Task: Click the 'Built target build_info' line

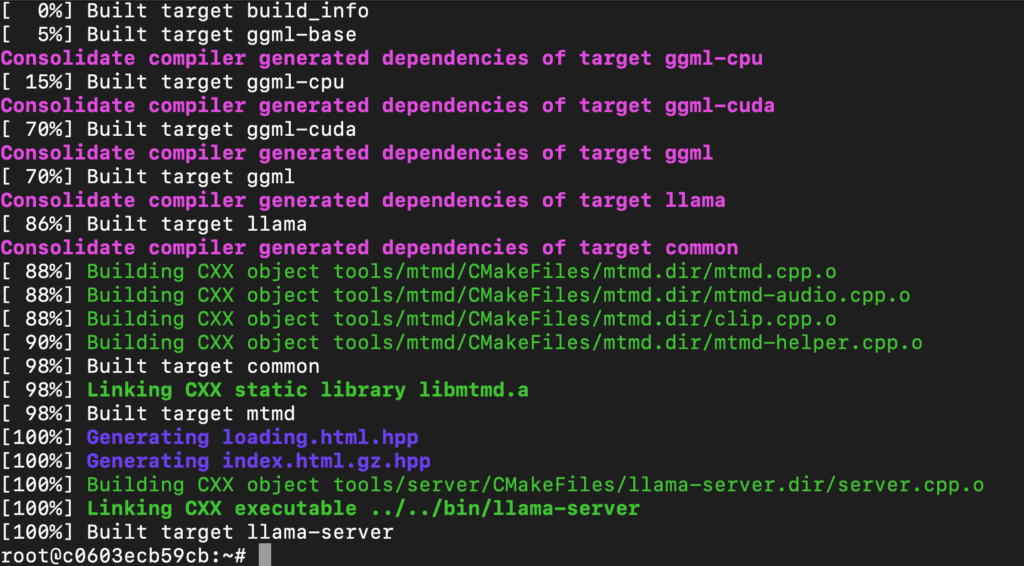Action: (x=185, y=11)
